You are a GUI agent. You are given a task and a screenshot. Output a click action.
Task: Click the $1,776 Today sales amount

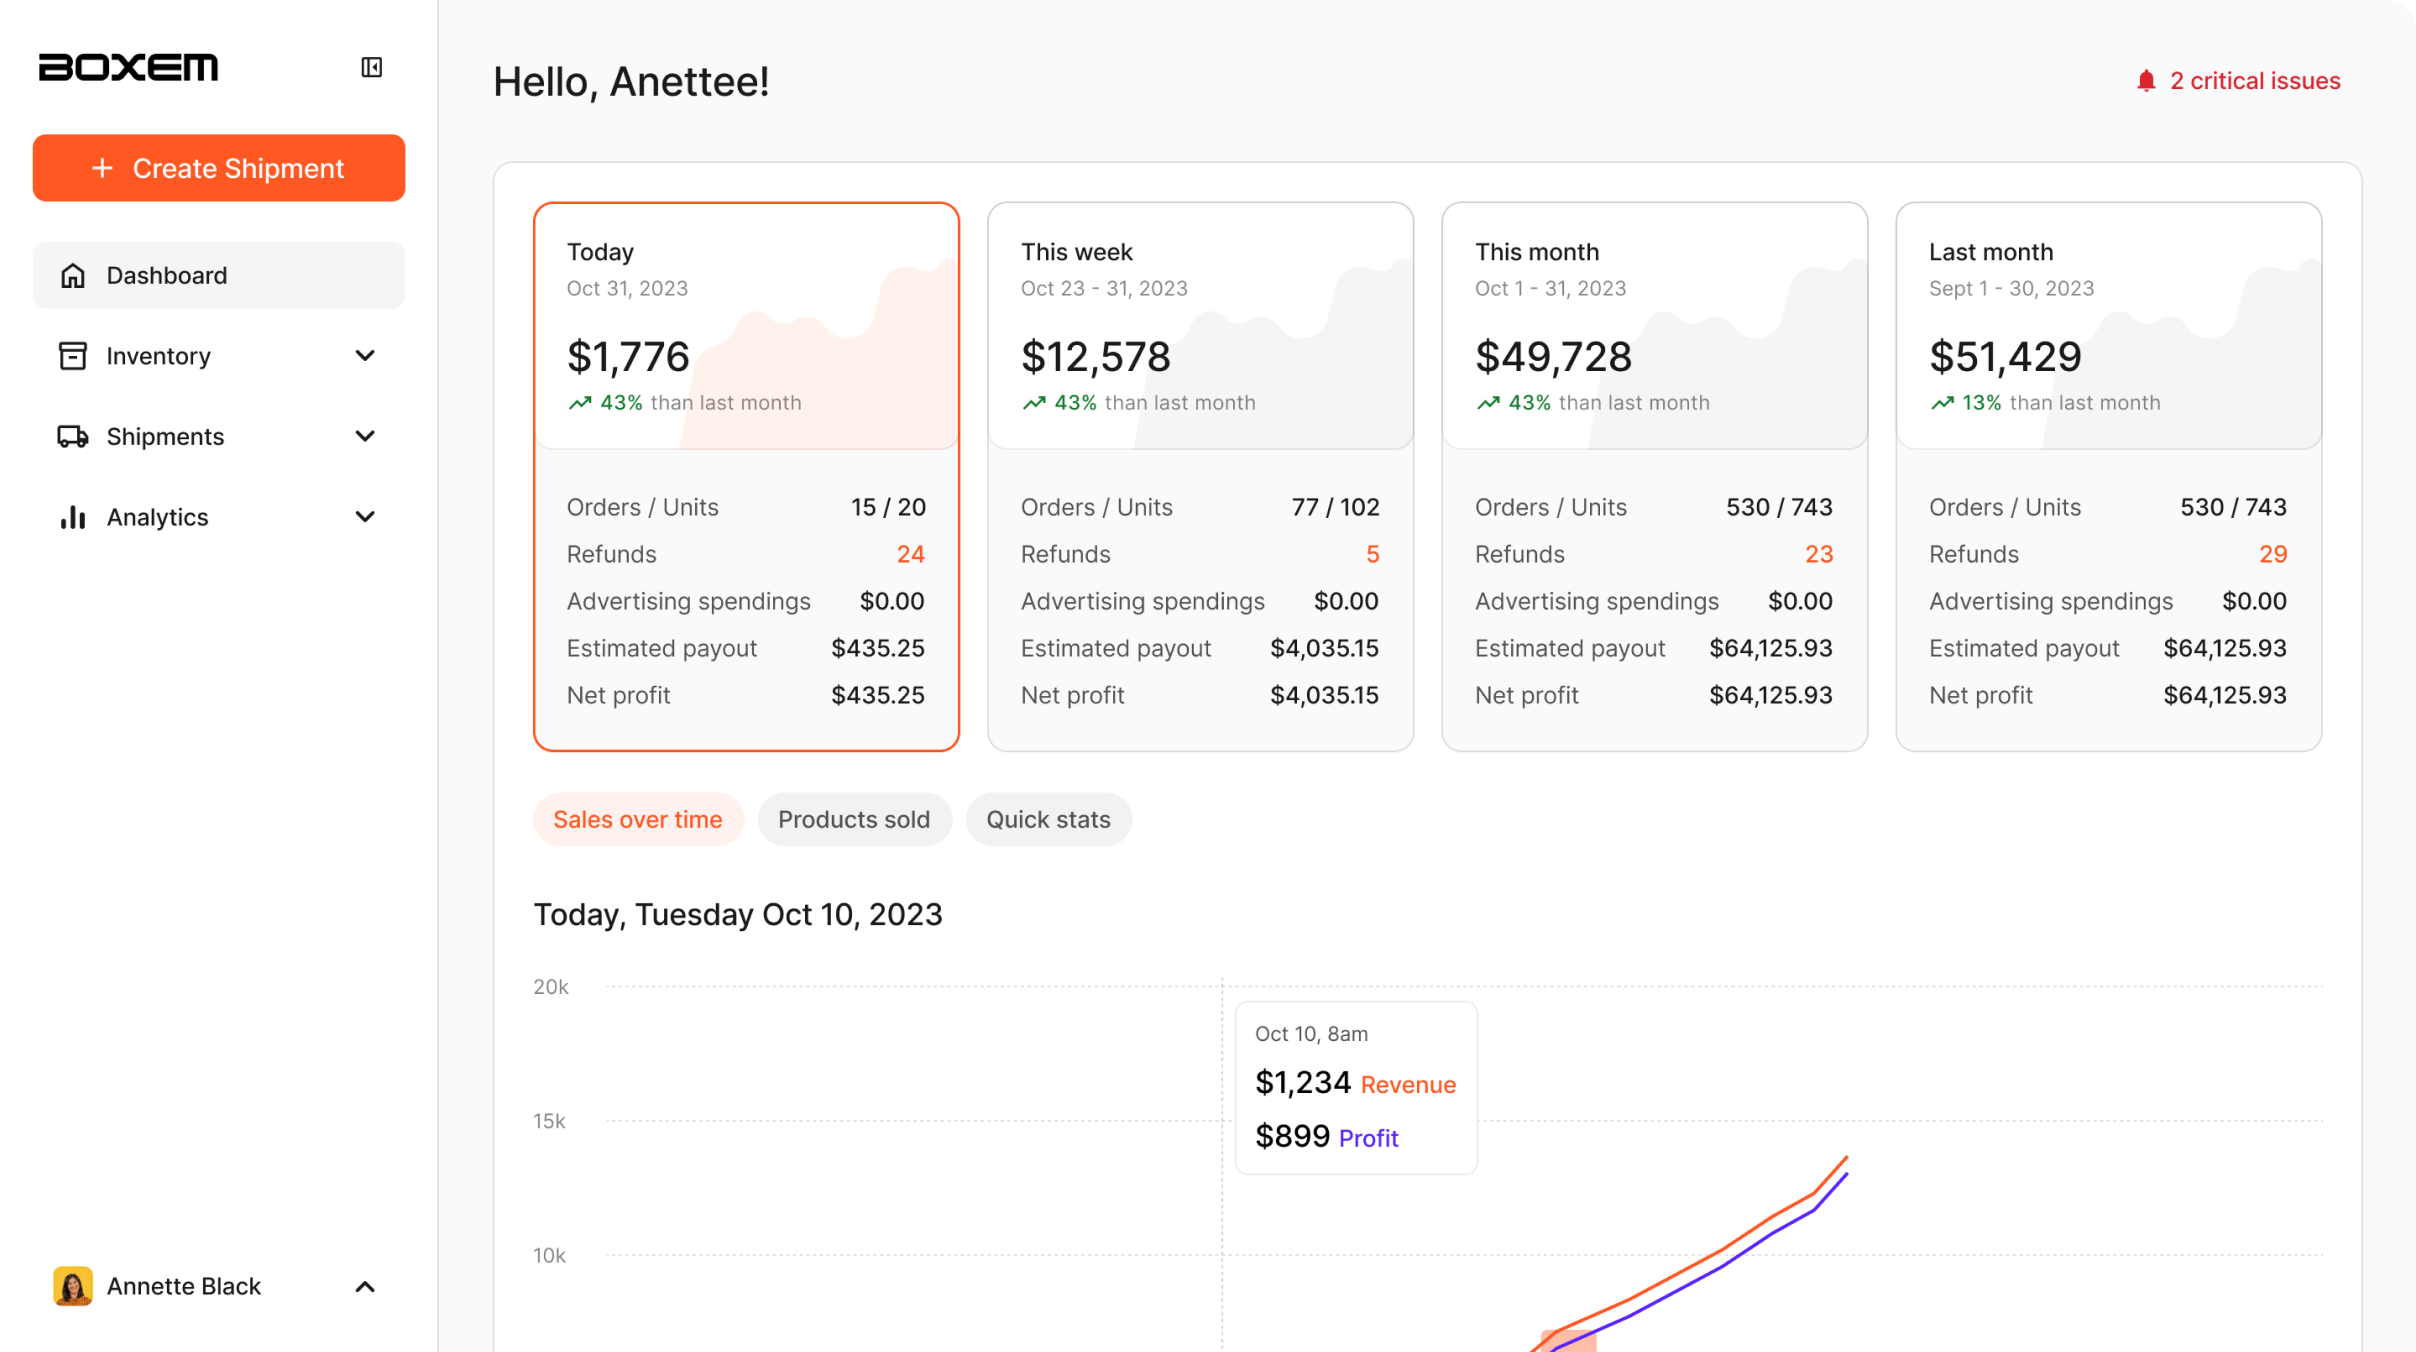click(628, 356)
